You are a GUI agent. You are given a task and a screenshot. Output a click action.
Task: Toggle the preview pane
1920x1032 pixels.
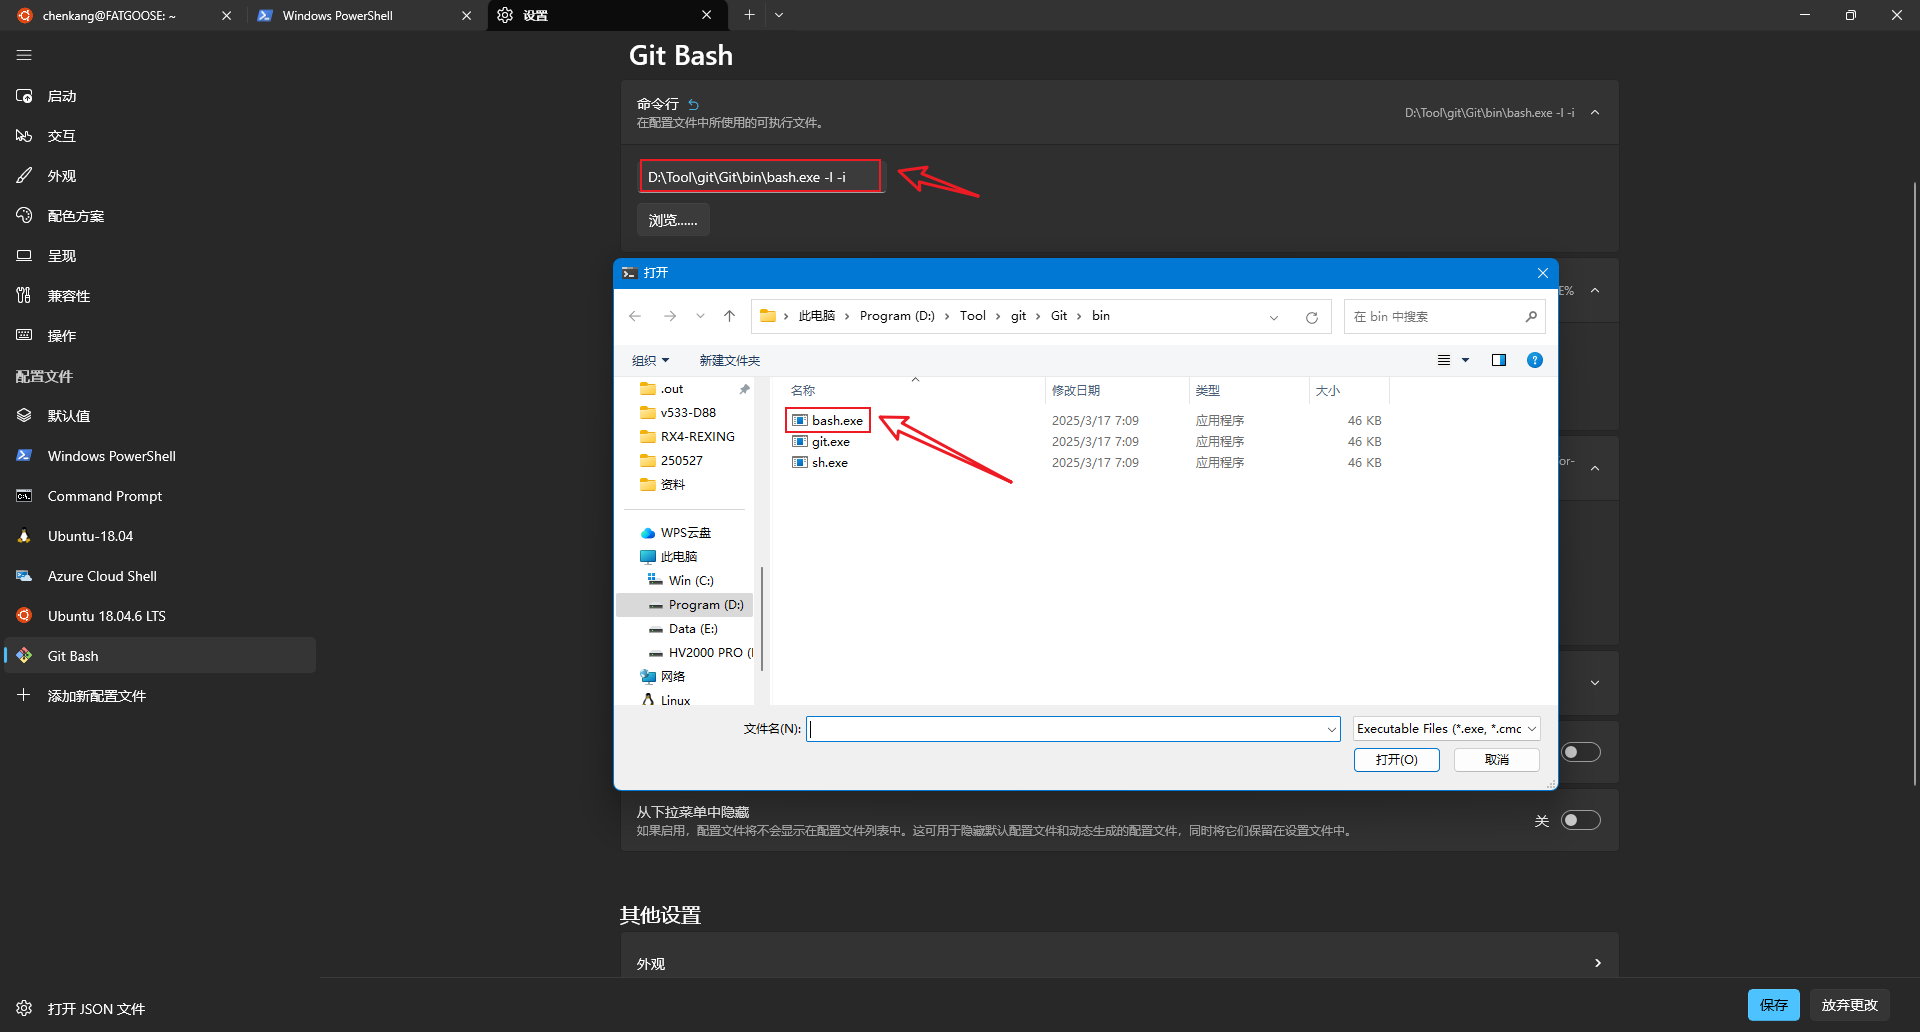tap(1498, 360)
